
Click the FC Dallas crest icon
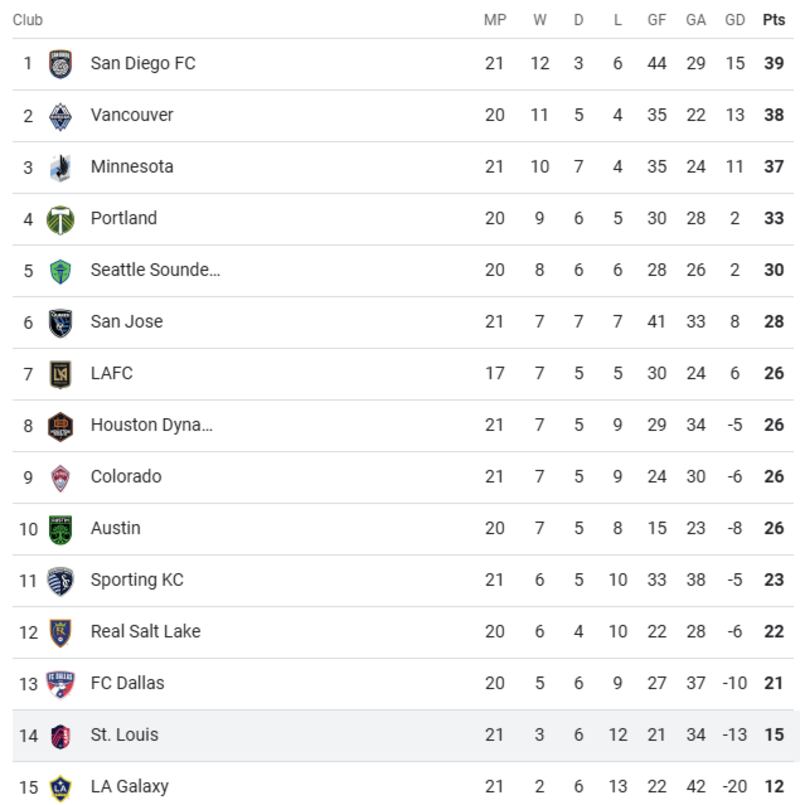pyautogui.click(x=61, y=684)
